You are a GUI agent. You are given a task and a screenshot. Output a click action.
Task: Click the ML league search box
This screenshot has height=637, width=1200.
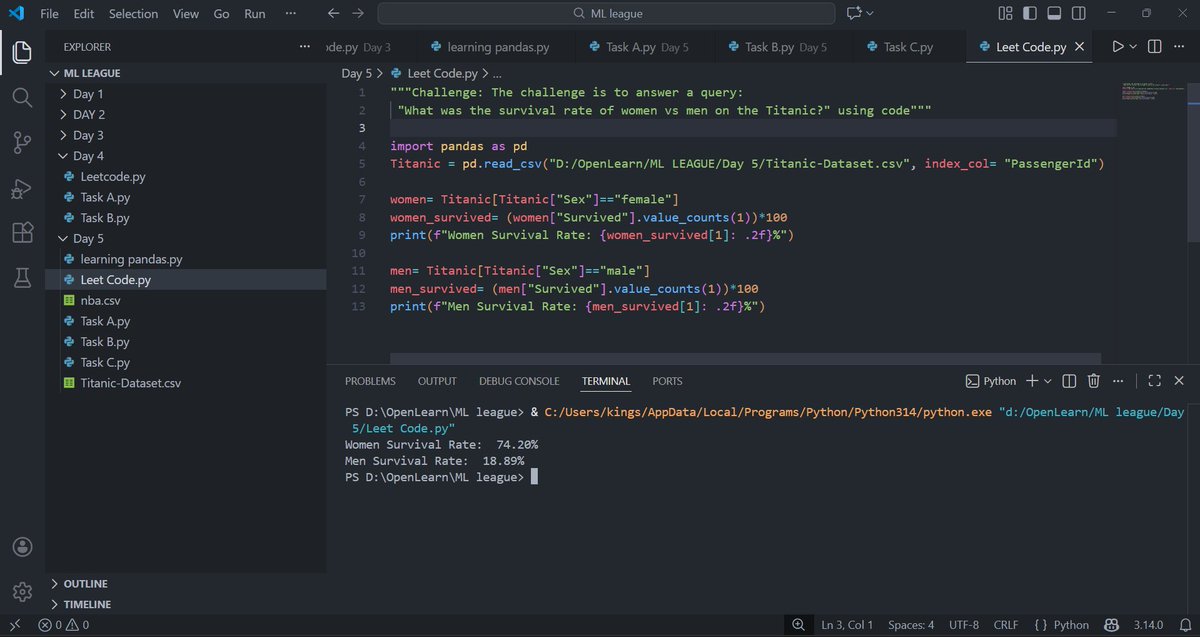click(x=606, y=14)
